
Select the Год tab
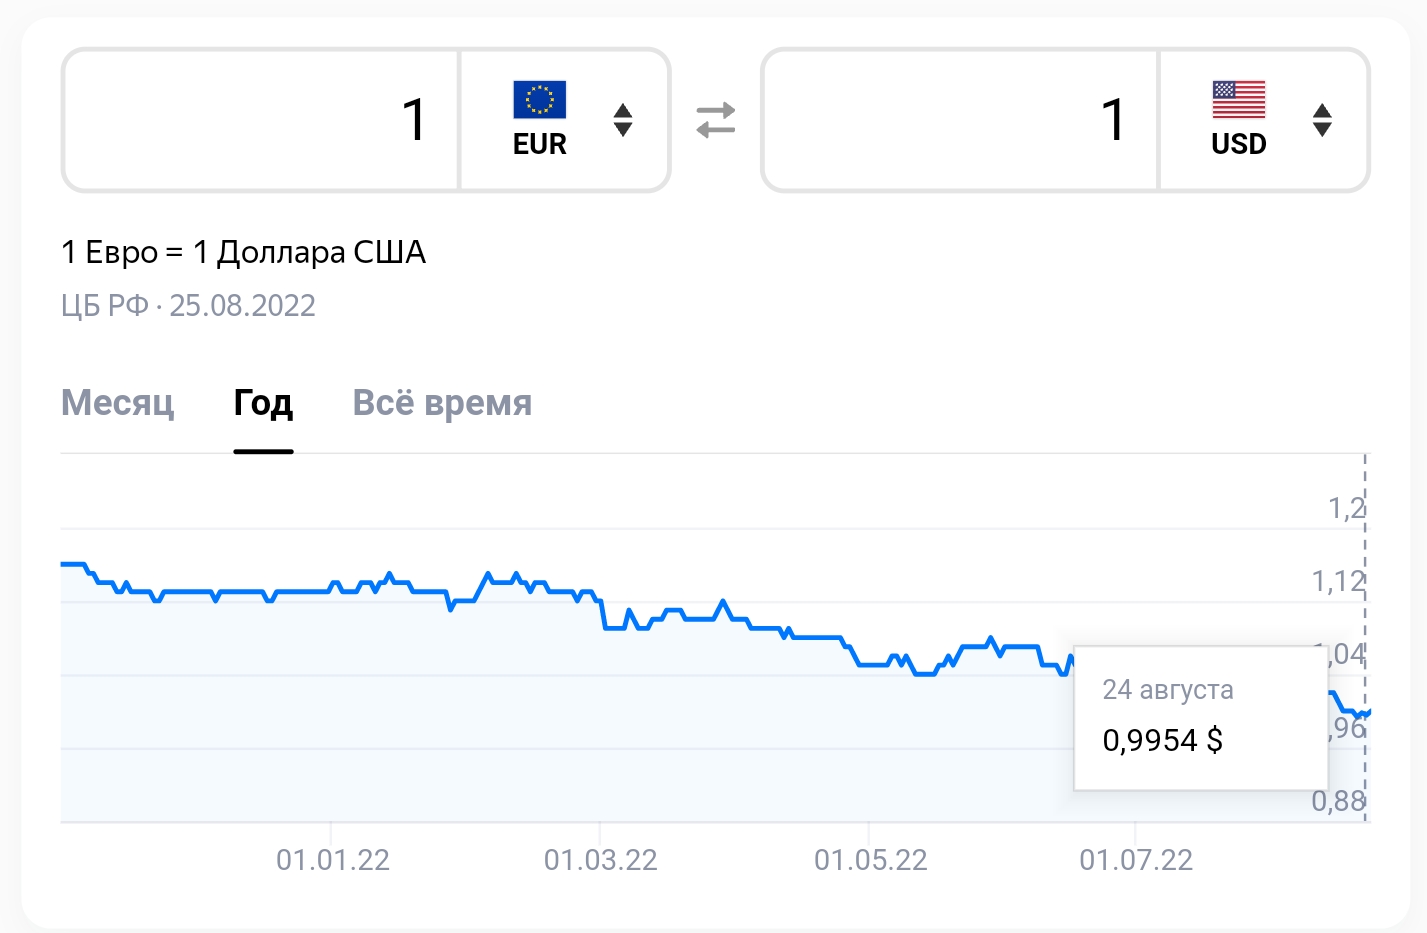[263, 403]
